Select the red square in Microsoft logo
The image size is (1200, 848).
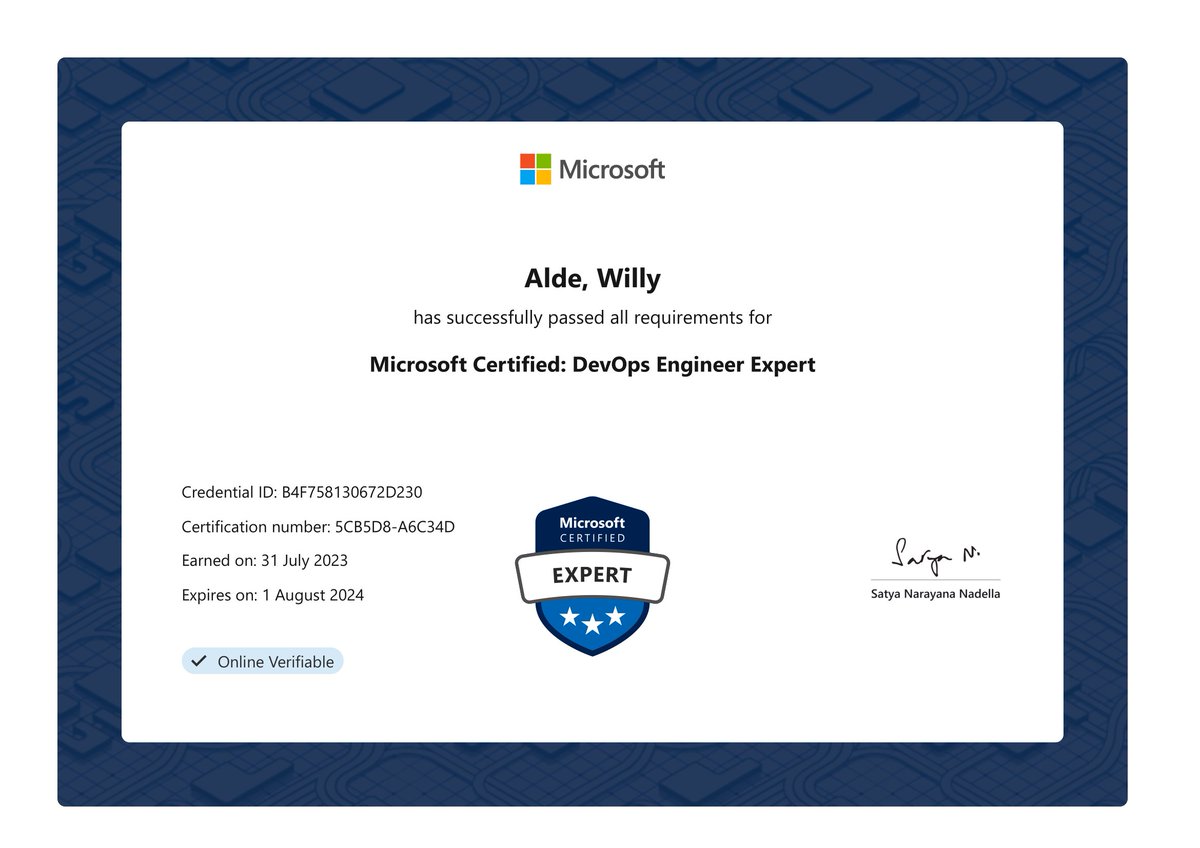click(527, 161)
